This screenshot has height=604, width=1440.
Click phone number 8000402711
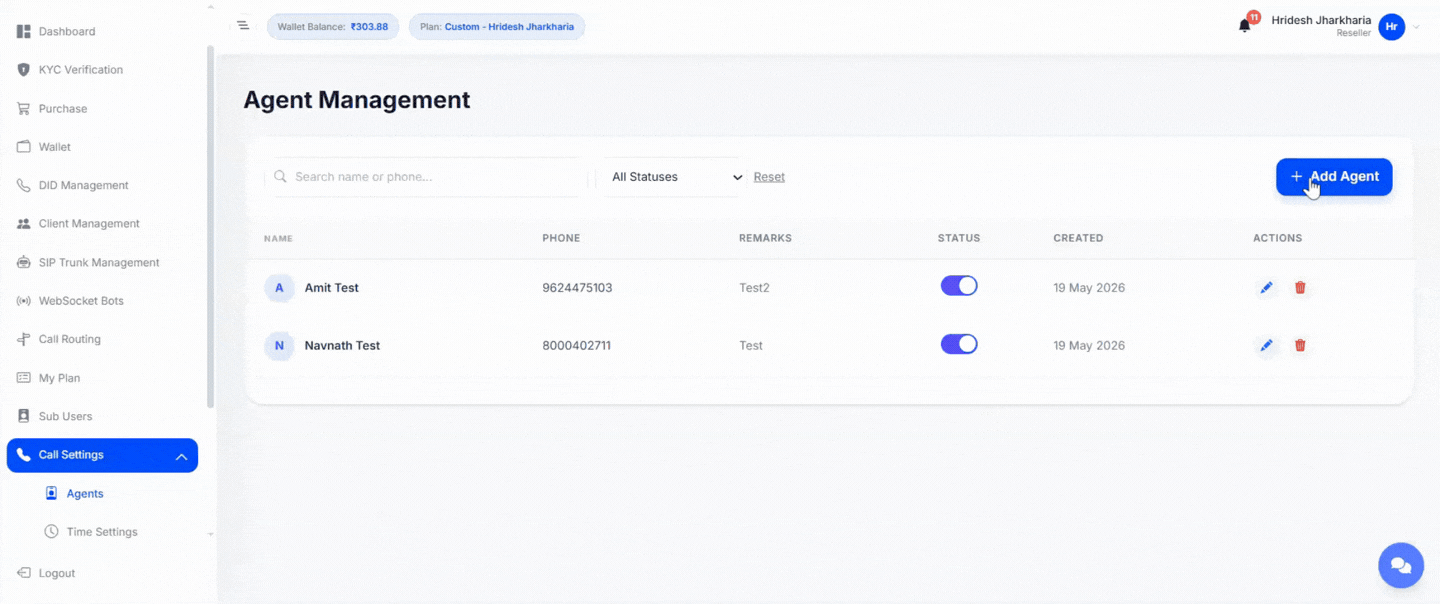point(576,346)
